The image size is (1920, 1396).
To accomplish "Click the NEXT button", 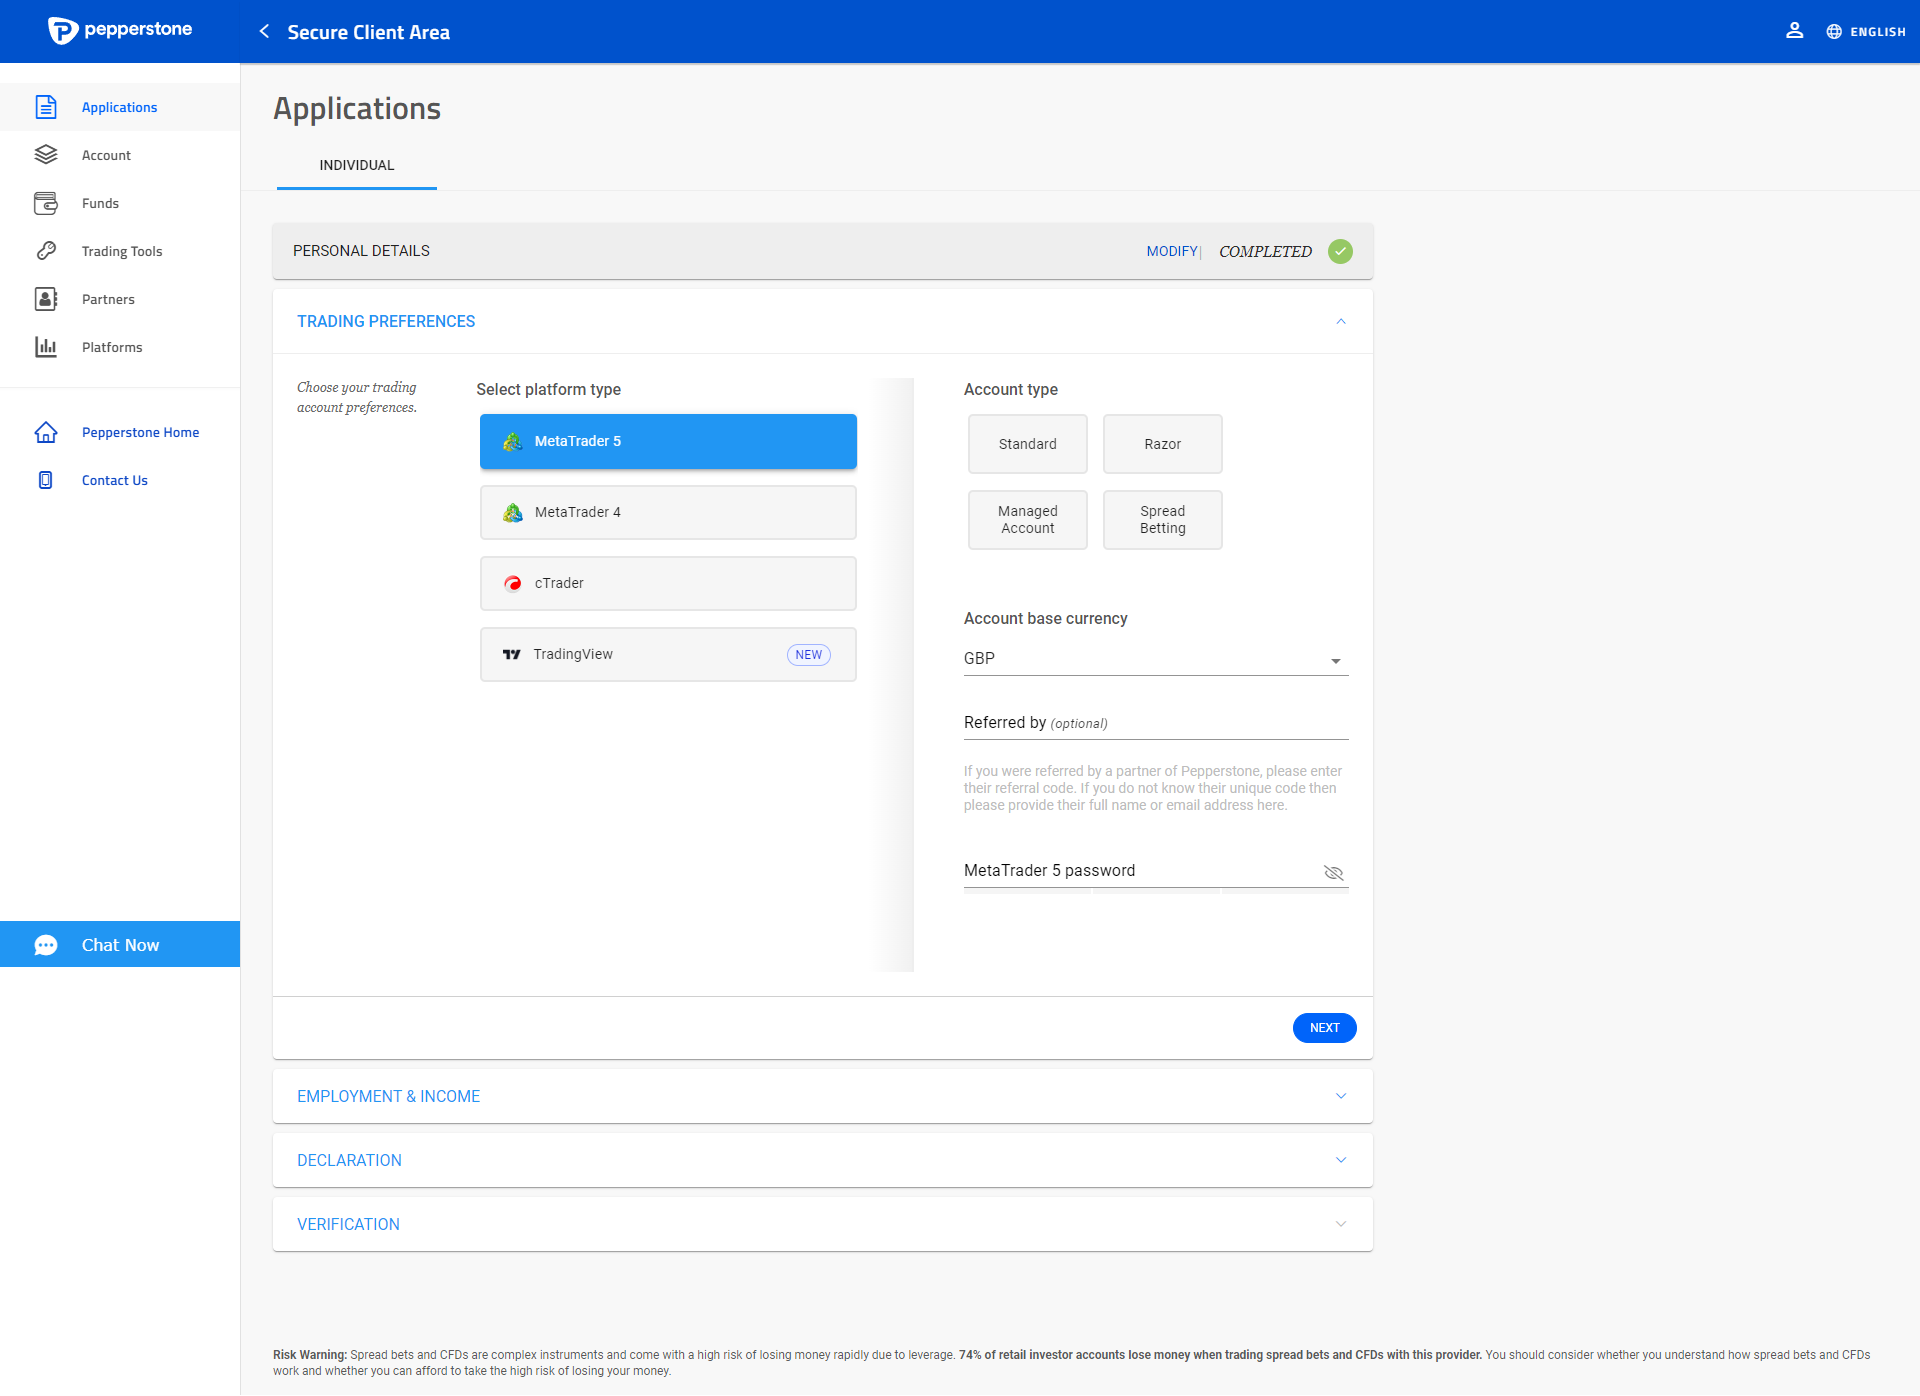I will pyautogui.click(x=1324, y=1028).
